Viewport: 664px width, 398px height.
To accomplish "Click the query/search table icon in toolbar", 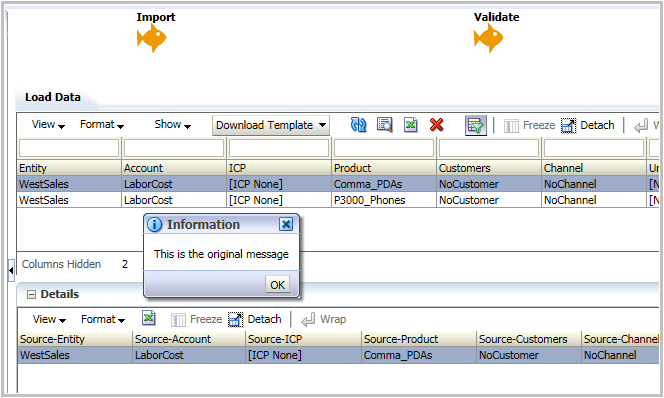I will click(x=385, y=125).
